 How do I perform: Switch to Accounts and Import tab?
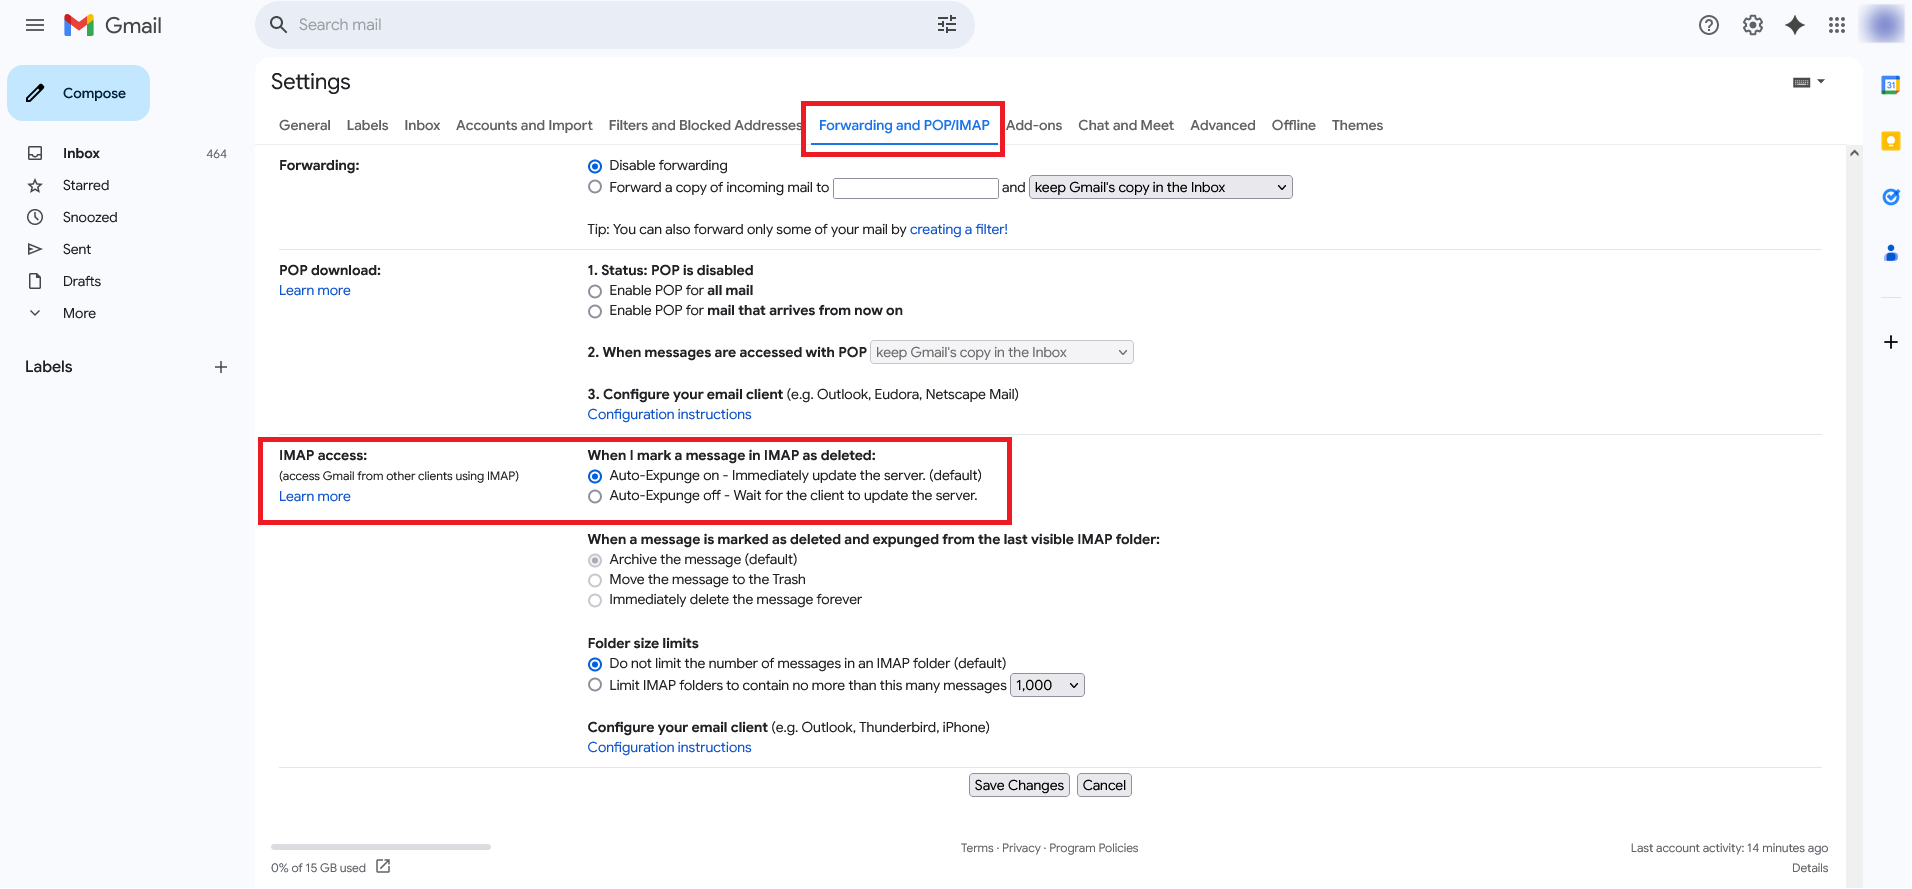point(524,125)
